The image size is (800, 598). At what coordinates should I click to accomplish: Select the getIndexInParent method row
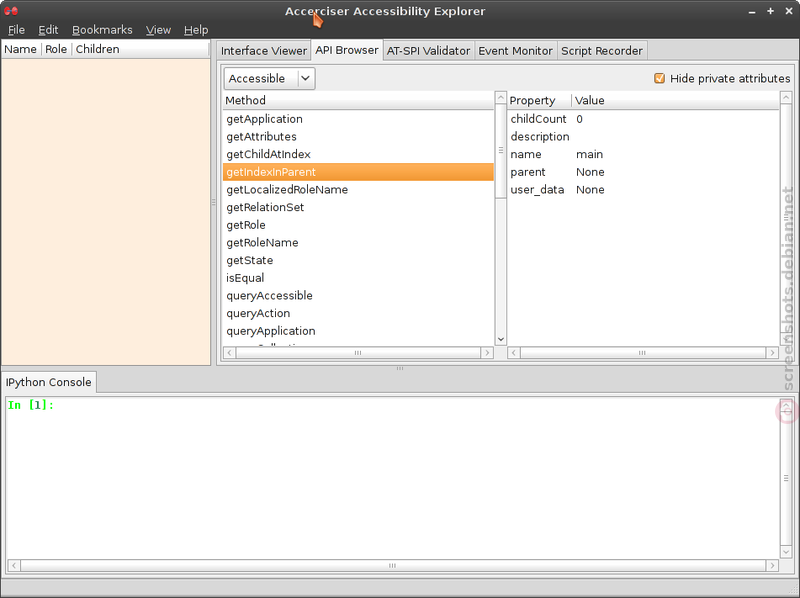point(358,172)
